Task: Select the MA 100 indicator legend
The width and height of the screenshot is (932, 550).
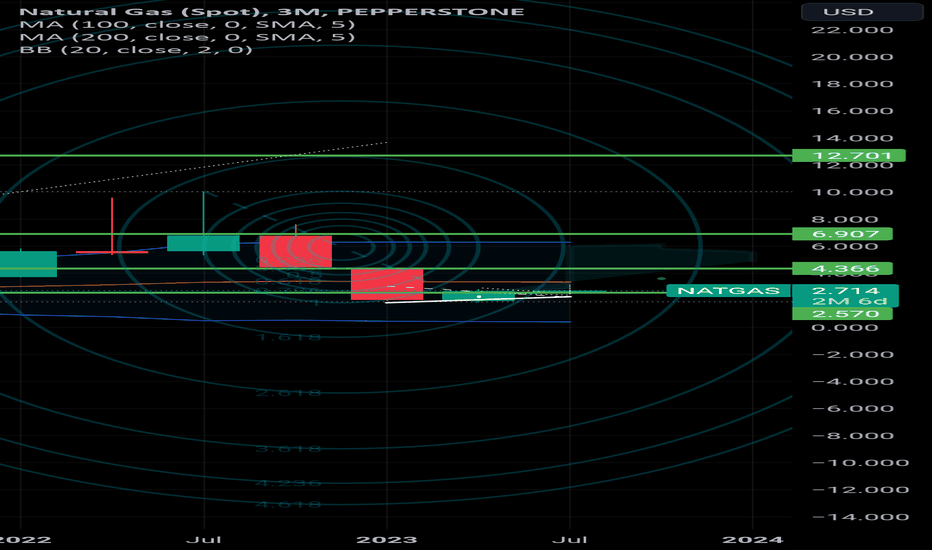Action: (187, 24)
